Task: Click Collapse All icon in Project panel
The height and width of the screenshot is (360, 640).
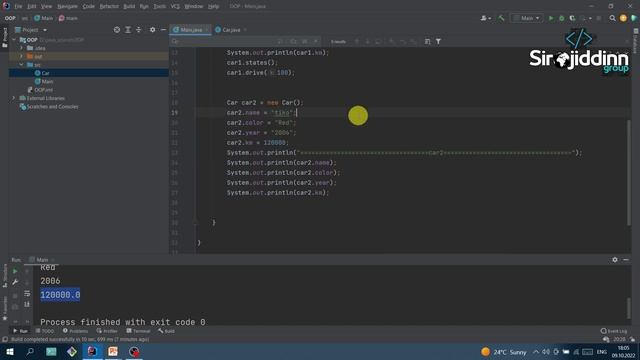Action: 138,30
